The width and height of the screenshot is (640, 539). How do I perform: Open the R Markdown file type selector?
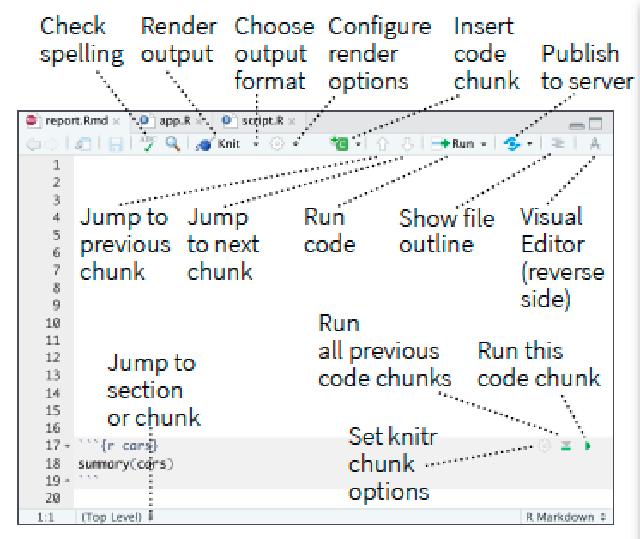(567, 517)
